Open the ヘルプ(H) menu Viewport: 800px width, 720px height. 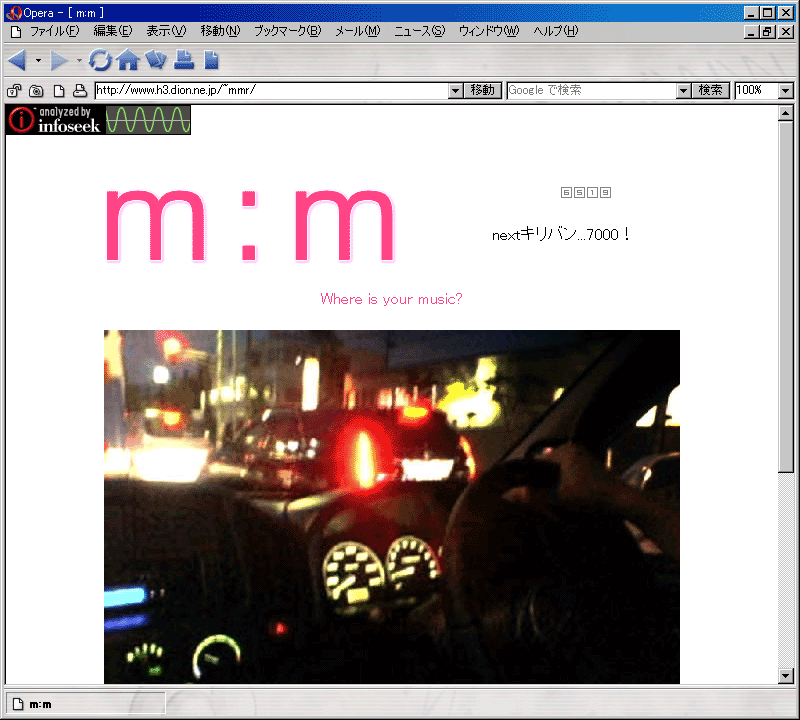[556, 31]
